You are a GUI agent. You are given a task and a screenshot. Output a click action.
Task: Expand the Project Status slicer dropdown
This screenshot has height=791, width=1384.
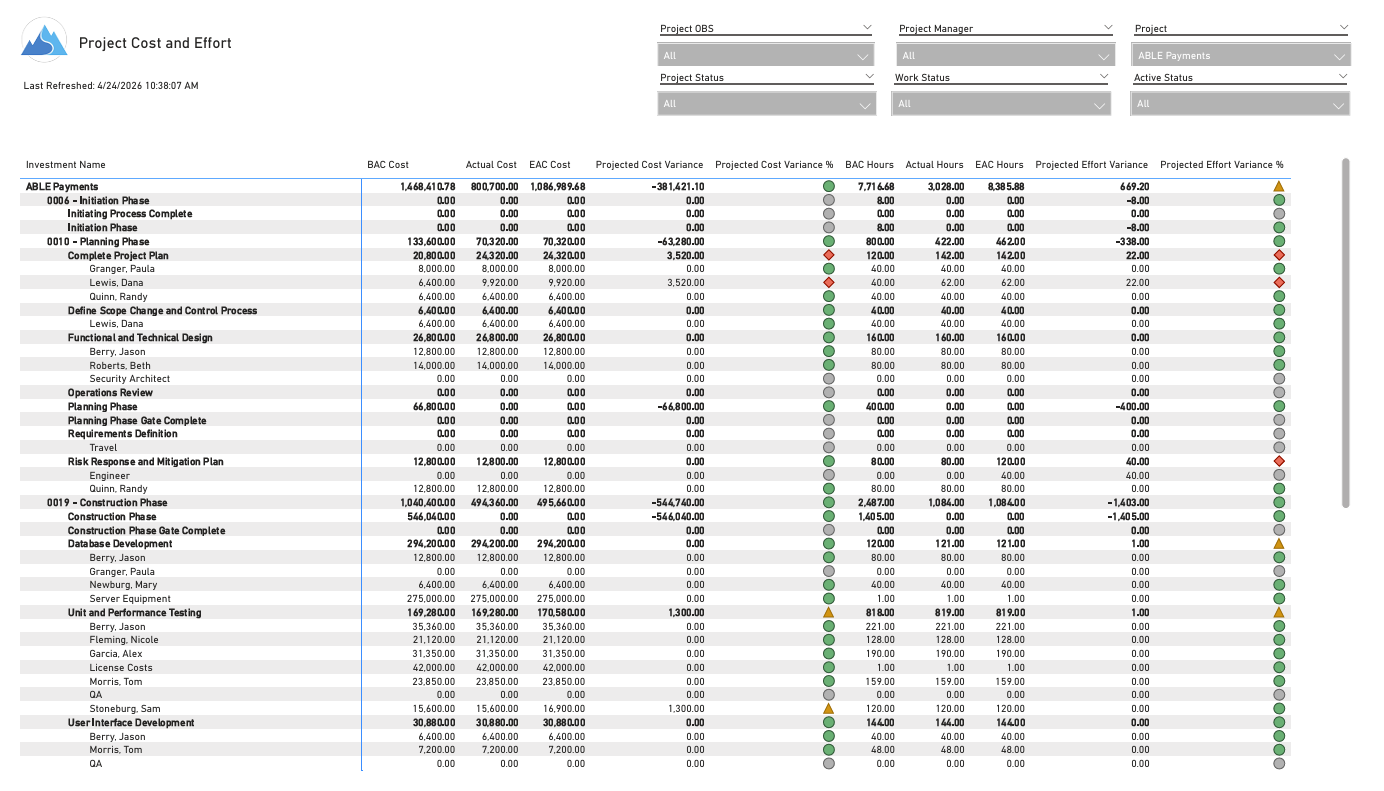coord(765,104)
